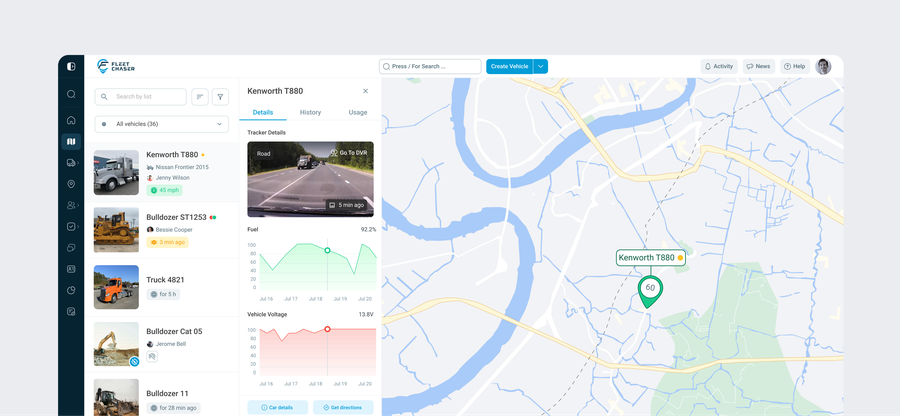900x416 pixels.
Task: Click the no-signal icon under Jerome Bell
Action: click(152, 356)
